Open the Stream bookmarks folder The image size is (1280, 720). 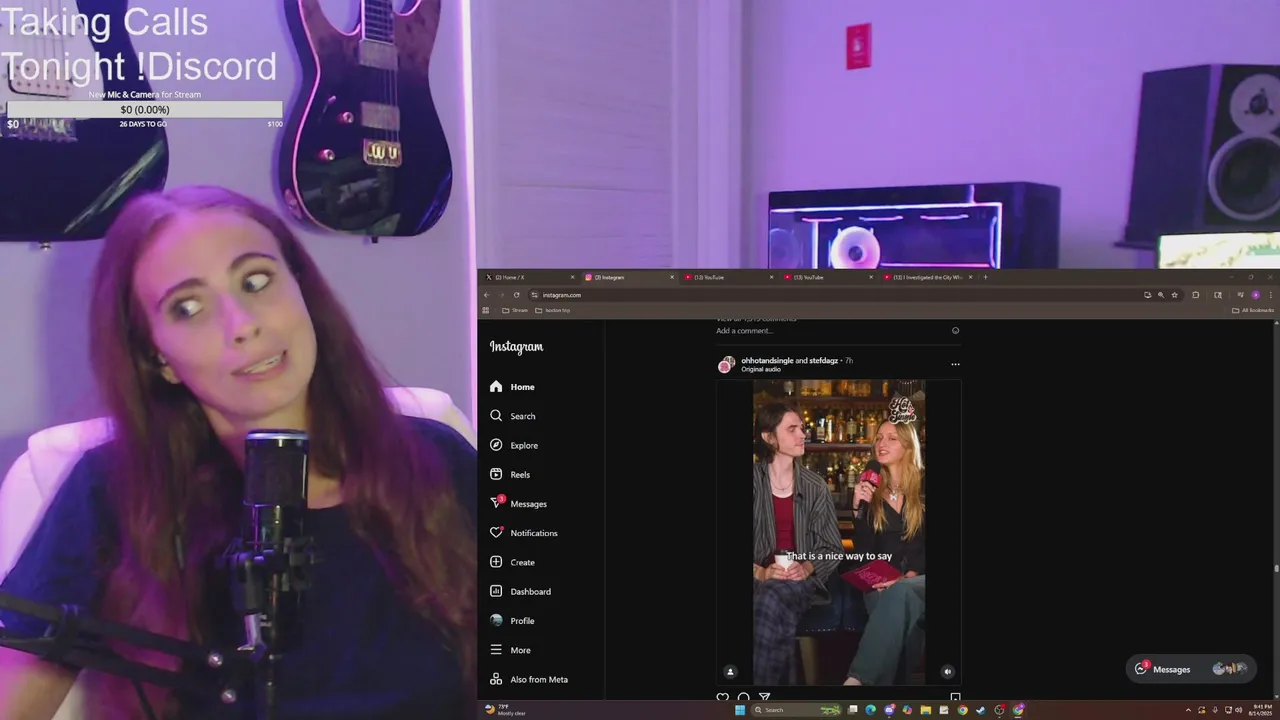point(515,310)
